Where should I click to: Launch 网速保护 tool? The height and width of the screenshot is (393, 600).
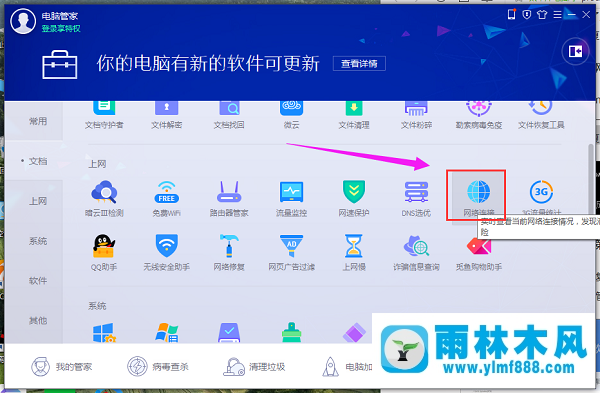[354, 199]
